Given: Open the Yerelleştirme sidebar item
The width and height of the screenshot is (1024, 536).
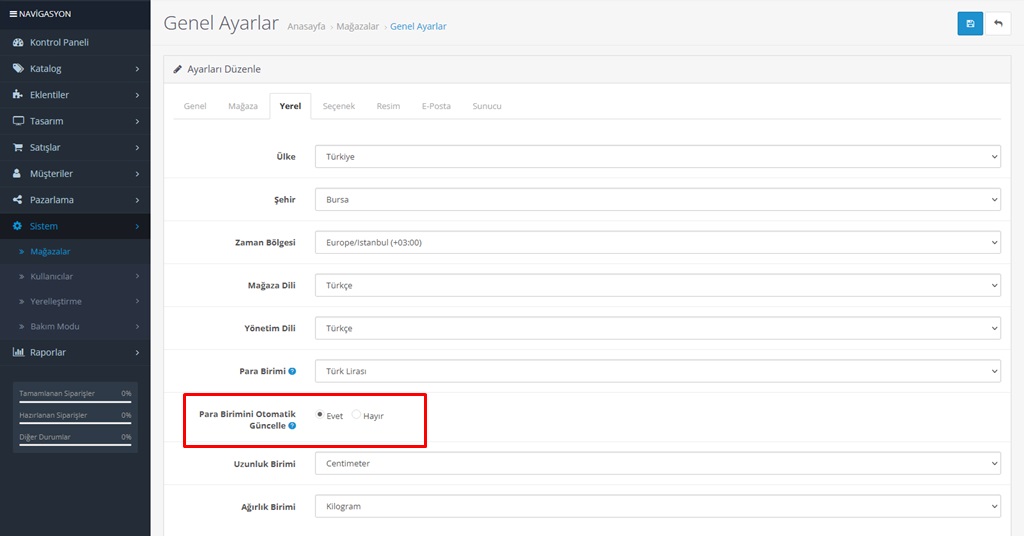Looking at the screenshot, I should [75, 301].
